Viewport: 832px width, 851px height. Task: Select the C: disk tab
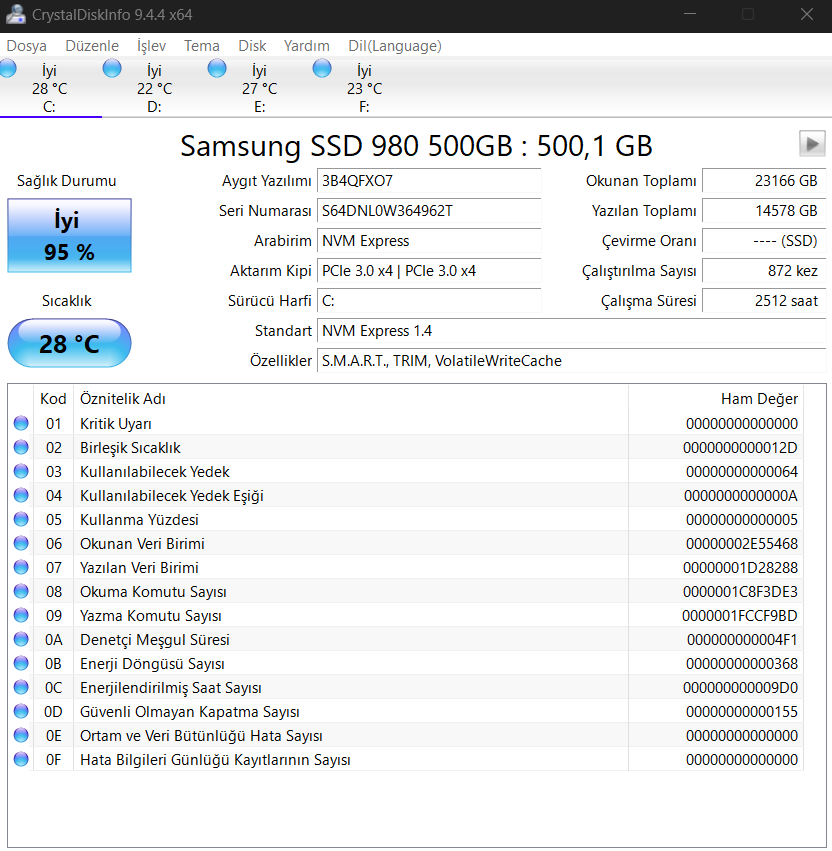[x=49, y=89]
